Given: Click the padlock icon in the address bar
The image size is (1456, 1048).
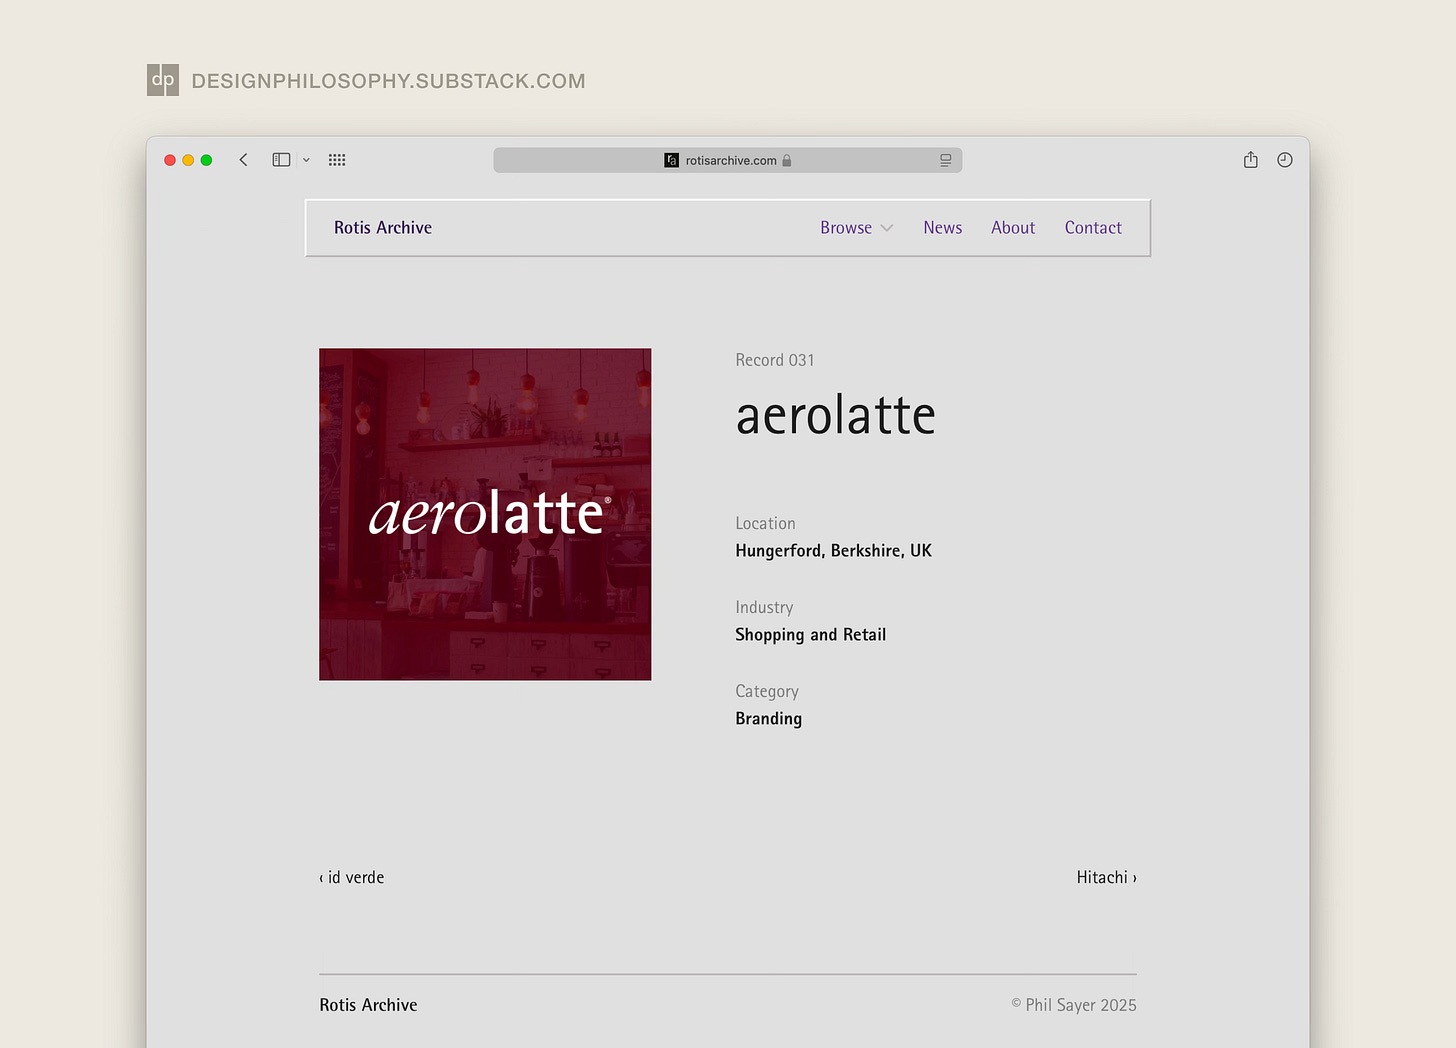Looking at the screenshot, I should [x=787, y=160].
